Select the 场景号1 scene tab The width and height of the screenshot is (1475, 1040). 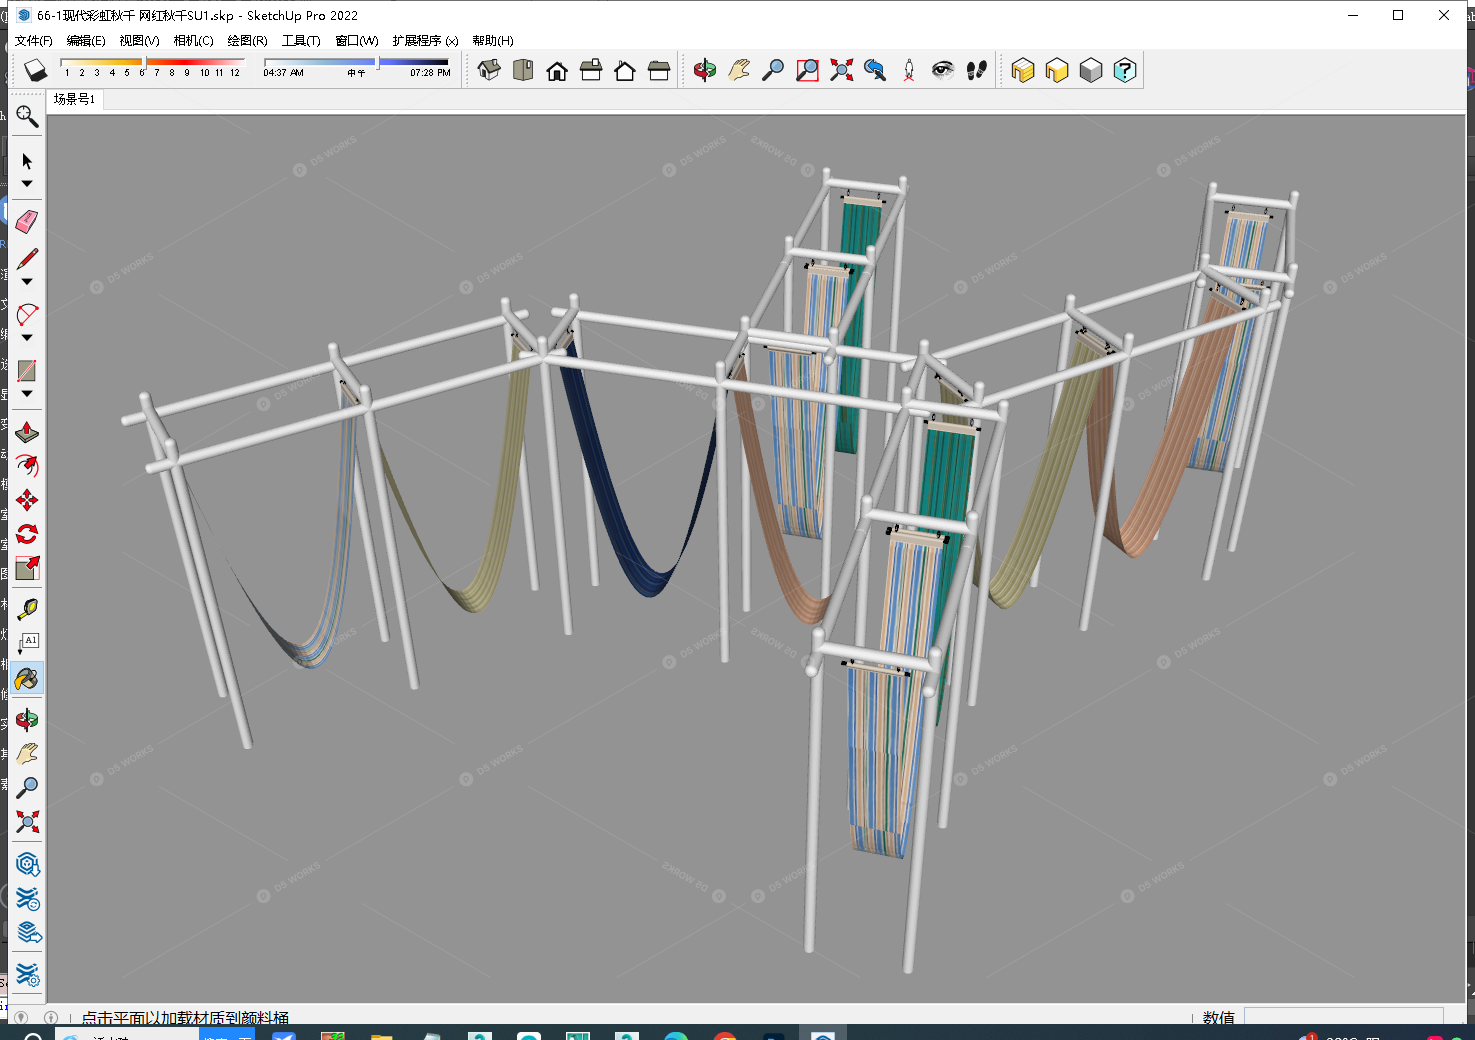pyautogui.click(x=74, y=99)
